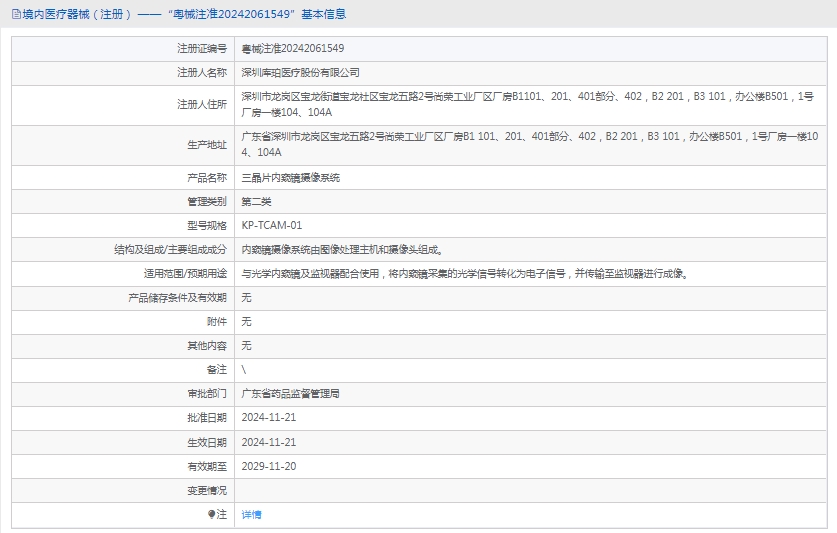Click the model value KP-TCAM-01

(271, 225)
